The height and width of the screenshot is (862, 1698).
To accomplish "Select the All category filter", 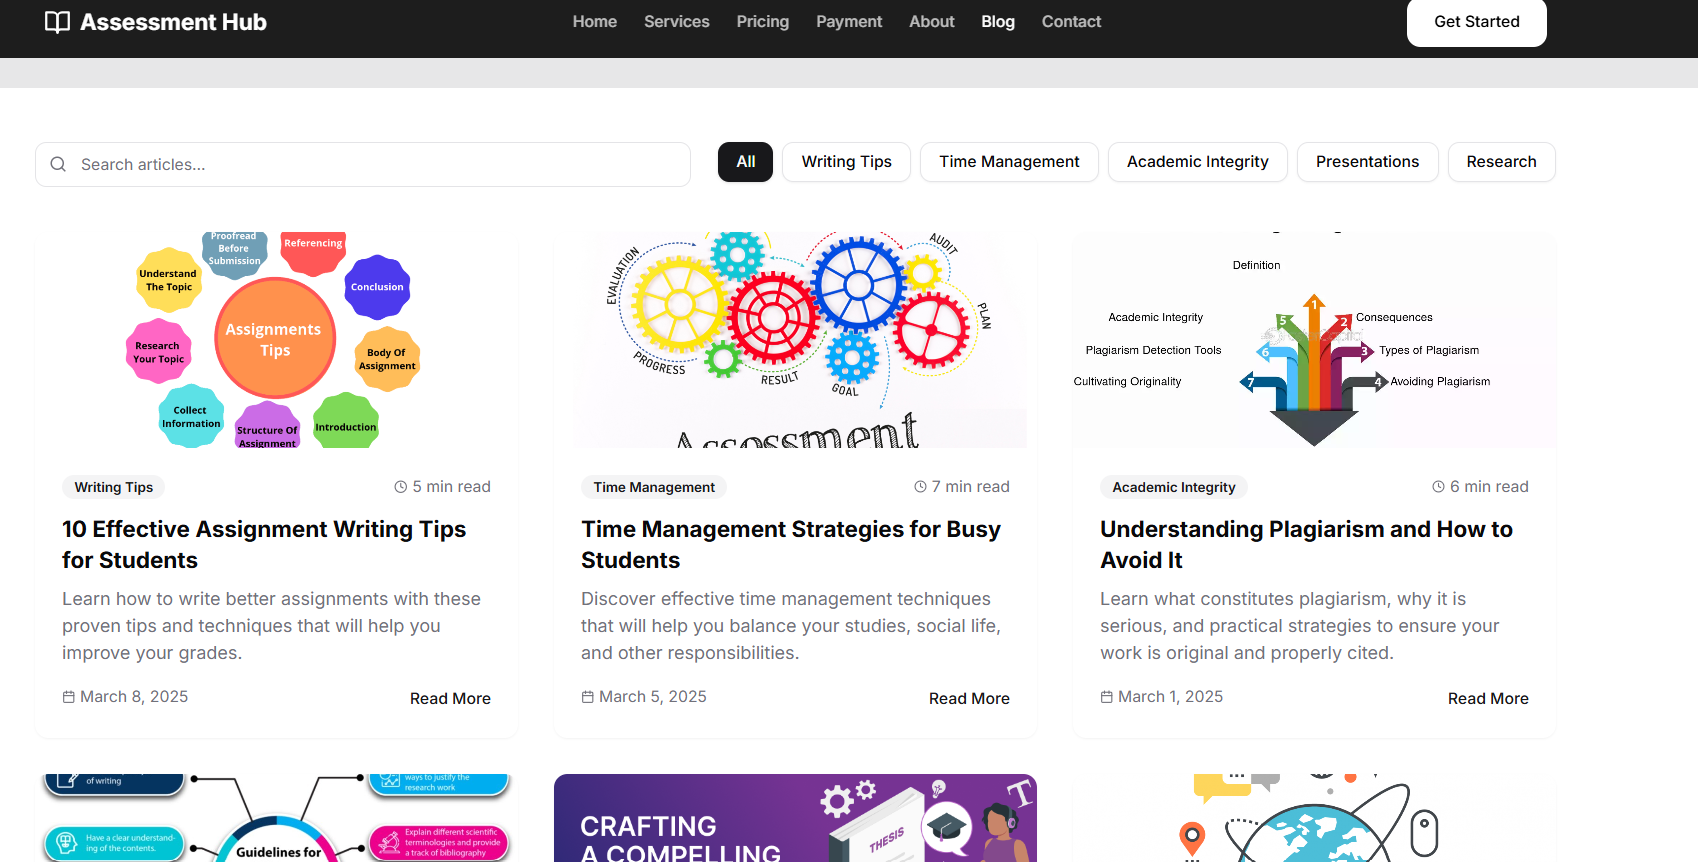I will point(745,162).
